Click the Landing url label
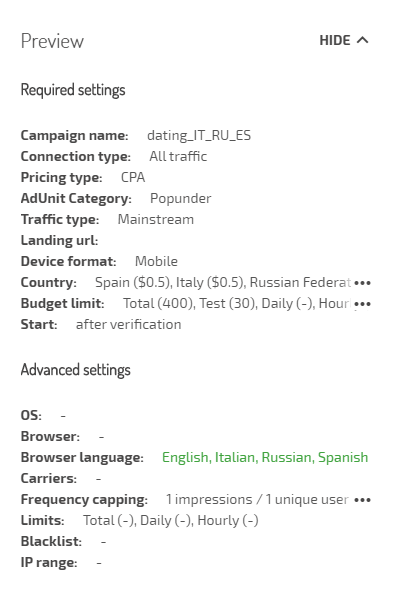Image resolution: width=398 pixels, height=600 pixels. (59, 240)
